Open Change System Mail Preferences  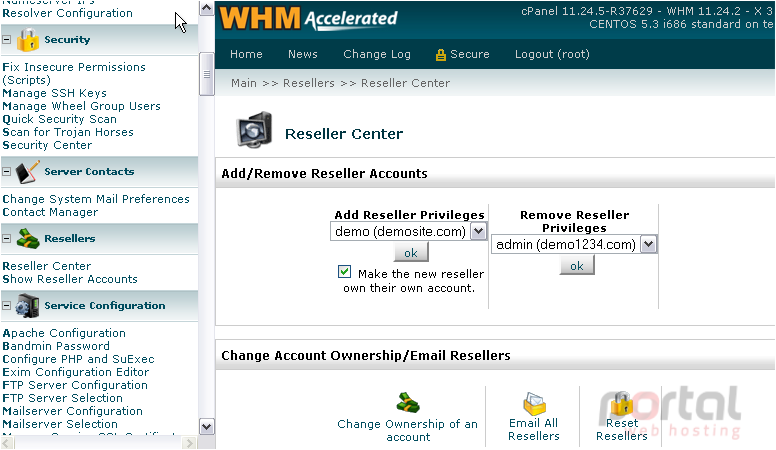click(x=96, y=199)
